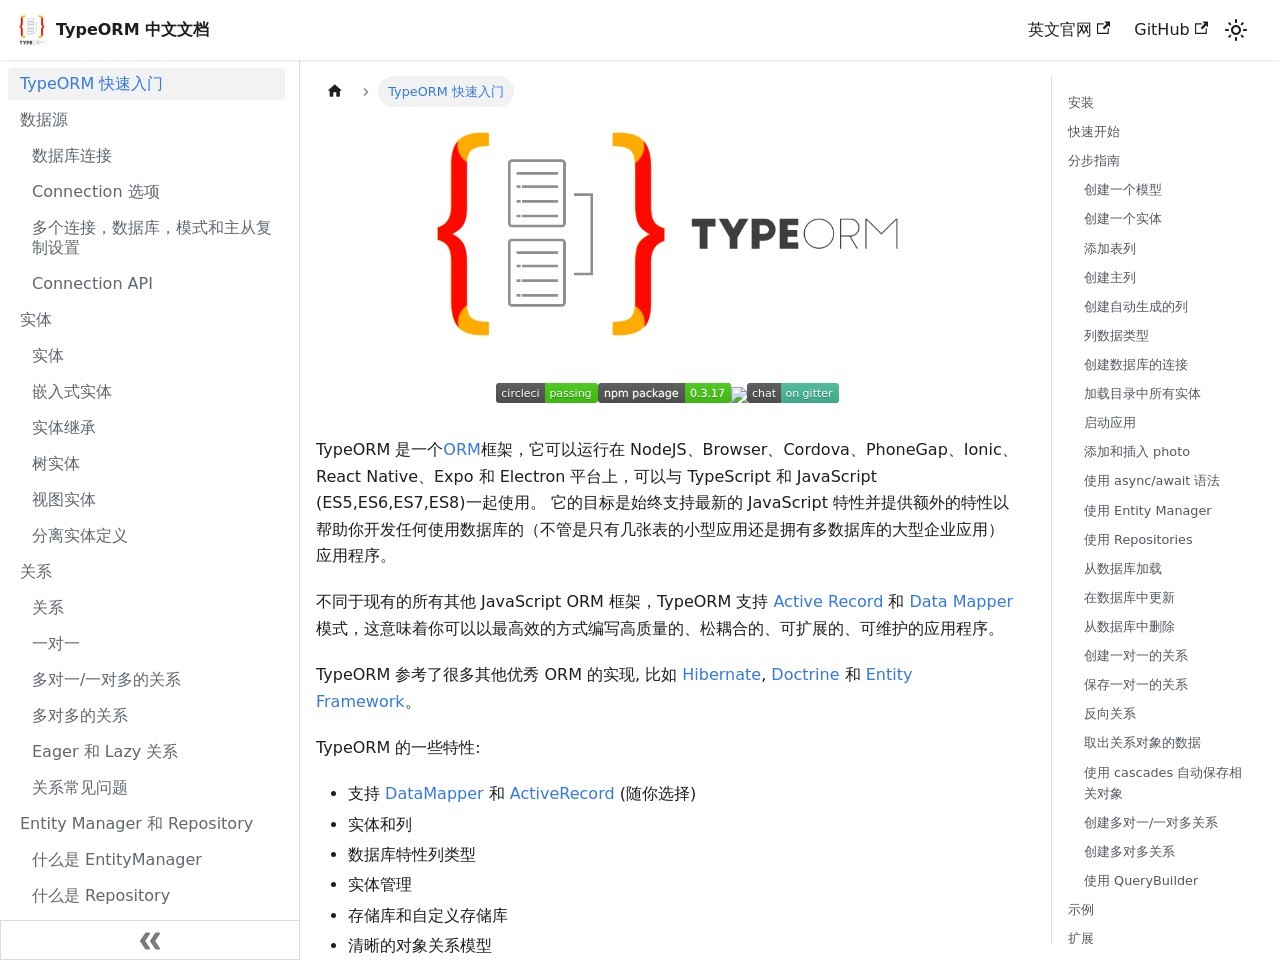Go to 嵌入式实体 in the sidebar
1280x960 pixels.
[72, 392]
